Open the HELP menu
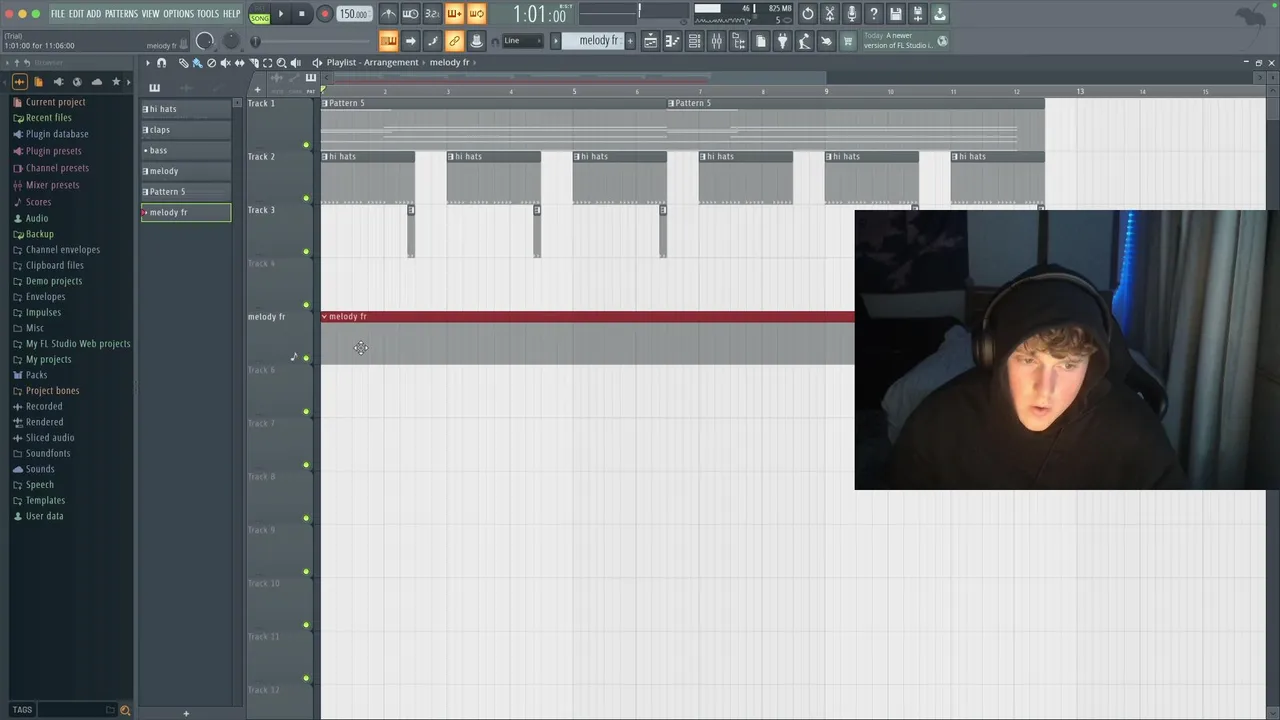The height and width of the screenshot is (720, 1280). (231, 14)
